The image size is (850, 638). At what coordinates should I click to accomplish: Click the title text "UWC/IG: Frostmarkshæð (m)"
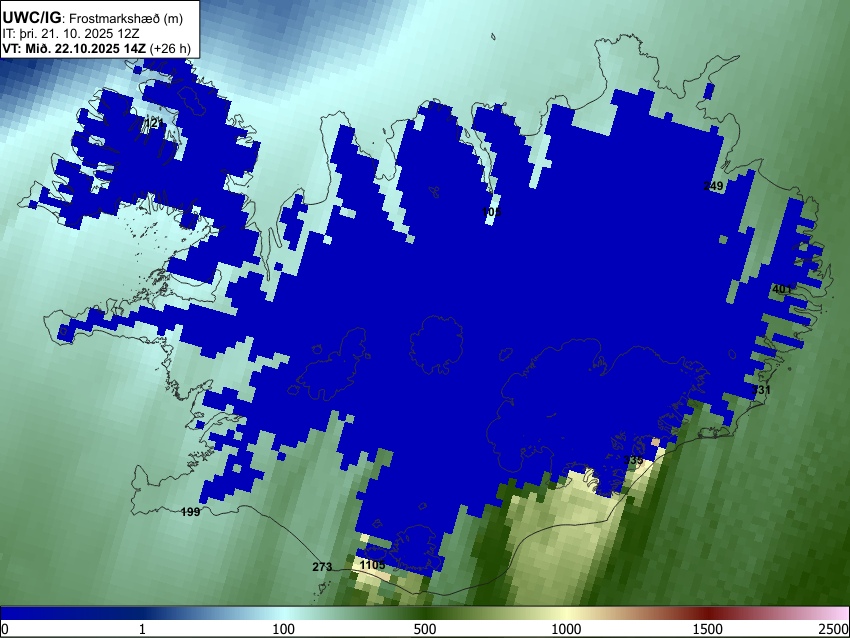(93, 17)
